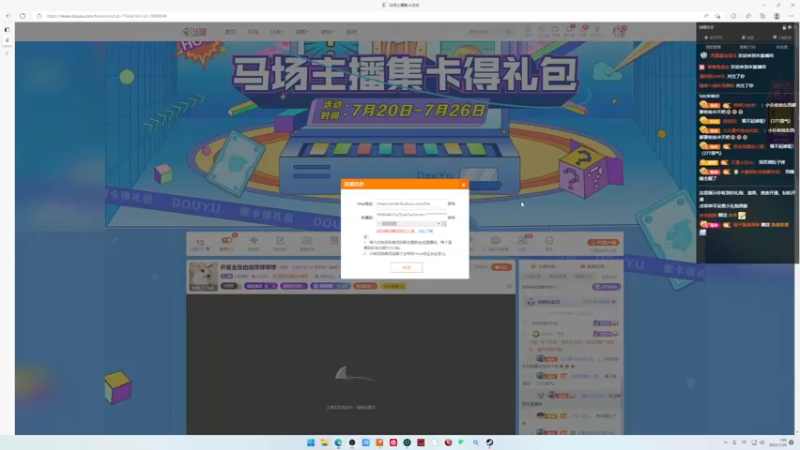Click the waveform icon in streamer toolbar
Screen dimensions: 800x450
(x=254, y=242)
